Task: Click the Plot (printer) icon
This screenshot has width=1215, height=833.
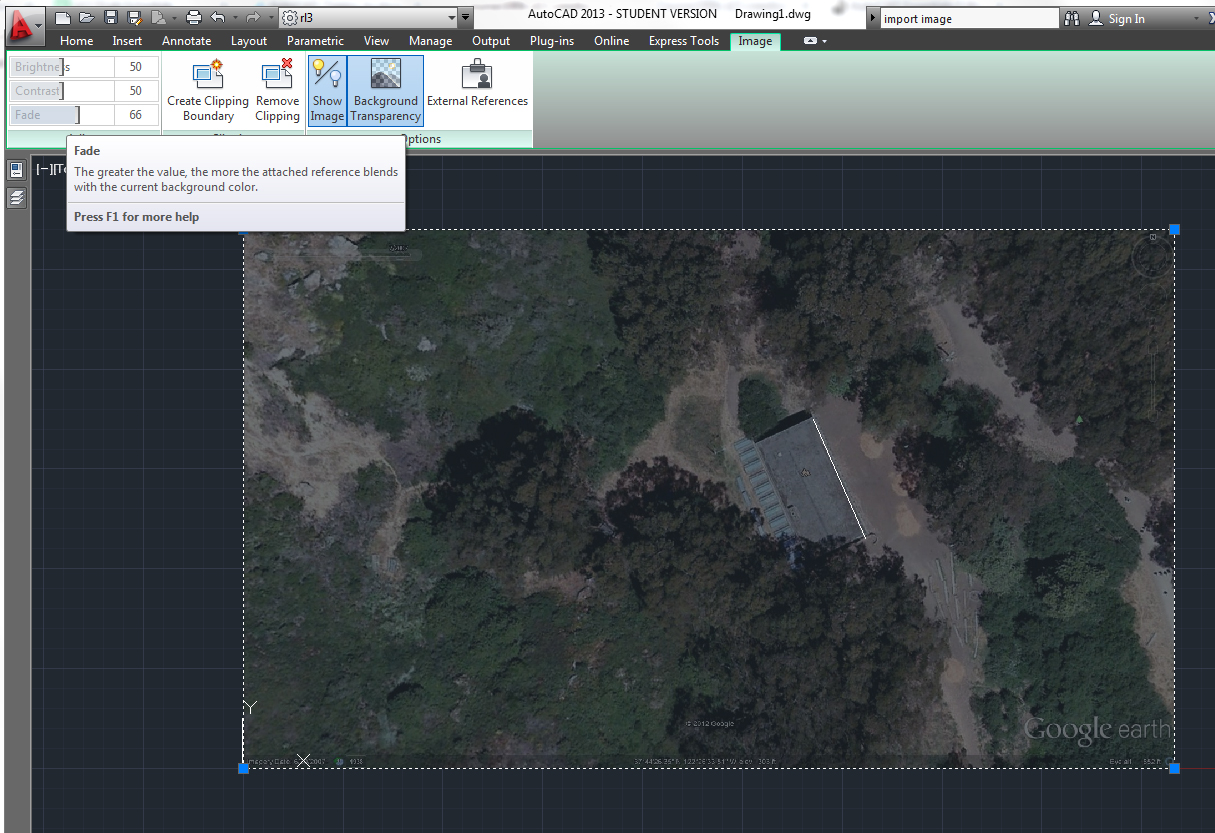Action: coord(194,18)
